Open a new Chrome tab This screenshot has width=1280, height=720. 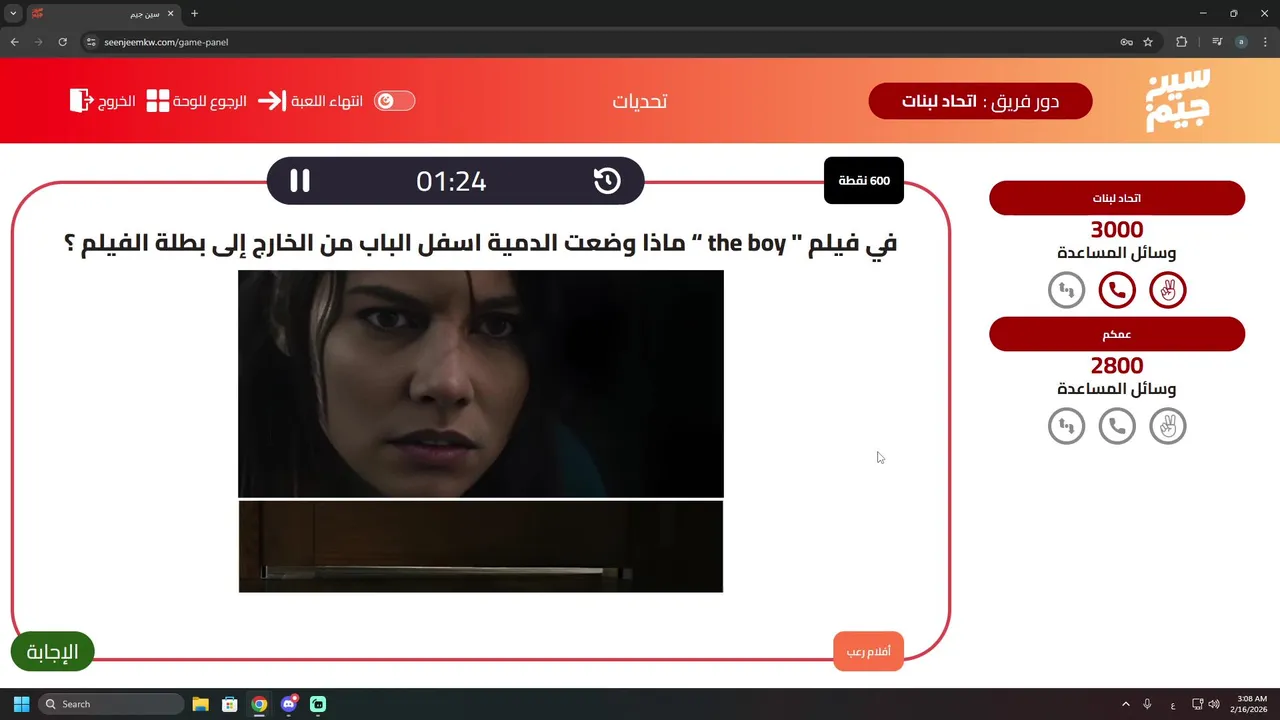tap(194, 14)
